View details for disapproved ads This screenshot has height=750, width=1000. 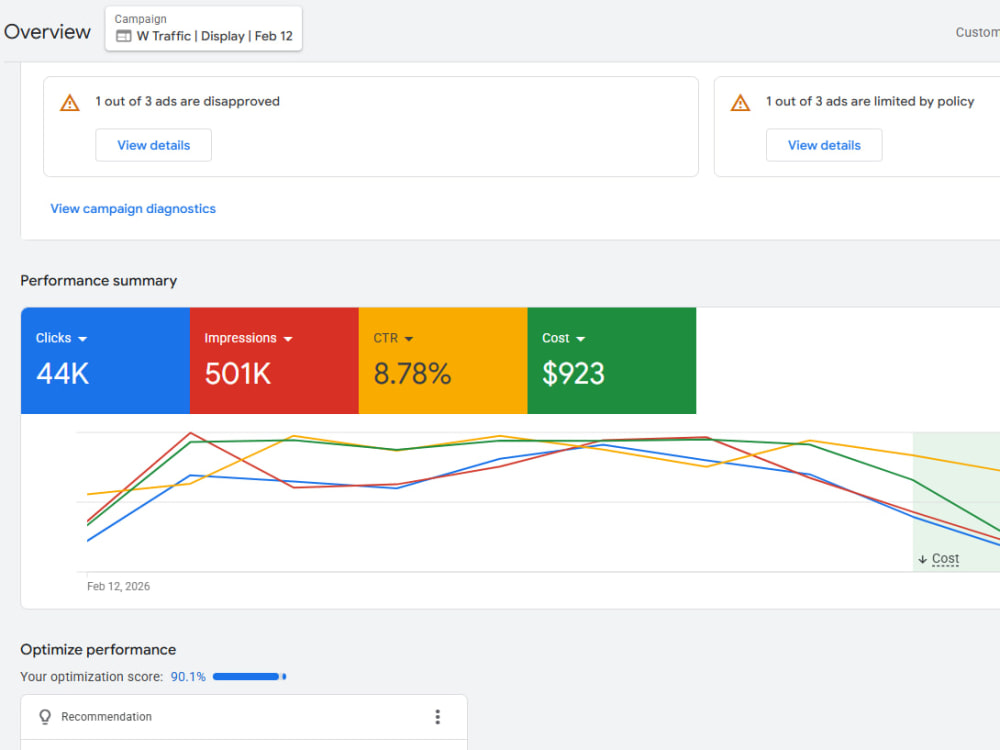pyautogui.click(x=154, y=145)
